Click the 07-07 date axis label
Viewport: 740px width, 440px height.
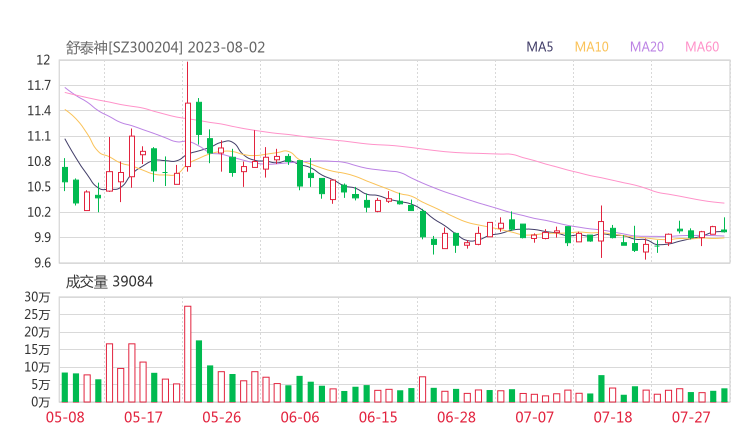click(534, 417)
